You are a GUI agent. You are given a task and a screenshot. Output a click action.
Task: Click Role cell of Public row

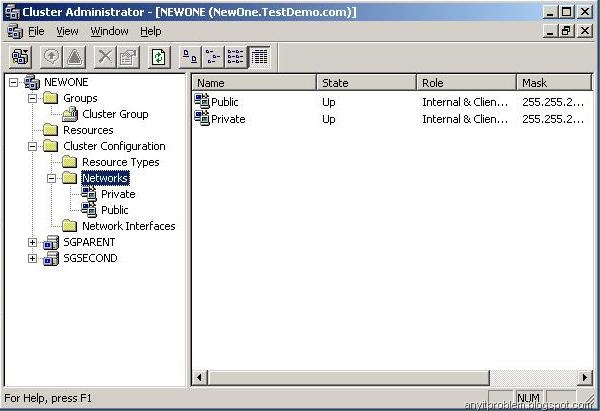click(465, 102)
